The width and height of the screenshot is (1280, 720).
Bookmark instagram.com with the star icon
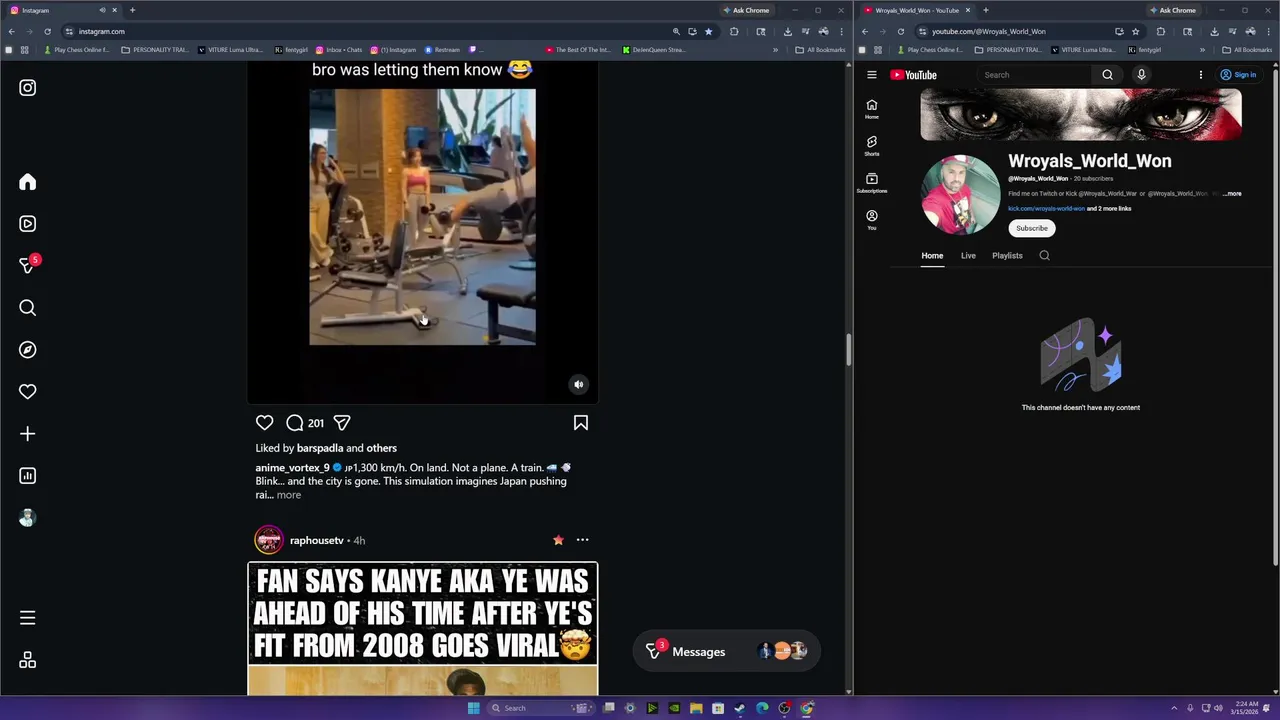click(708, 31)
